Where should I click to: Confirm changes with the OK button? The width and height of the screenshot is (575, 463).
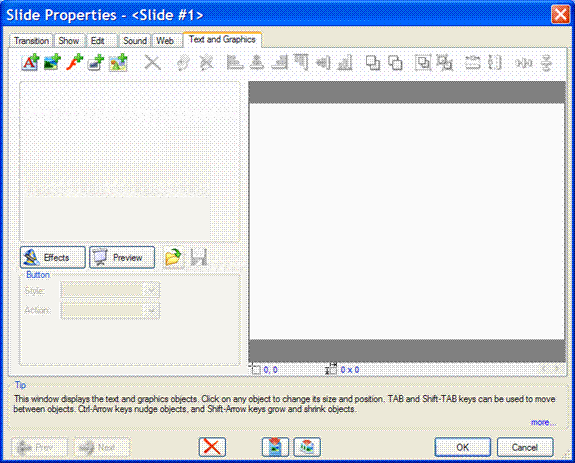pos(462,447)
